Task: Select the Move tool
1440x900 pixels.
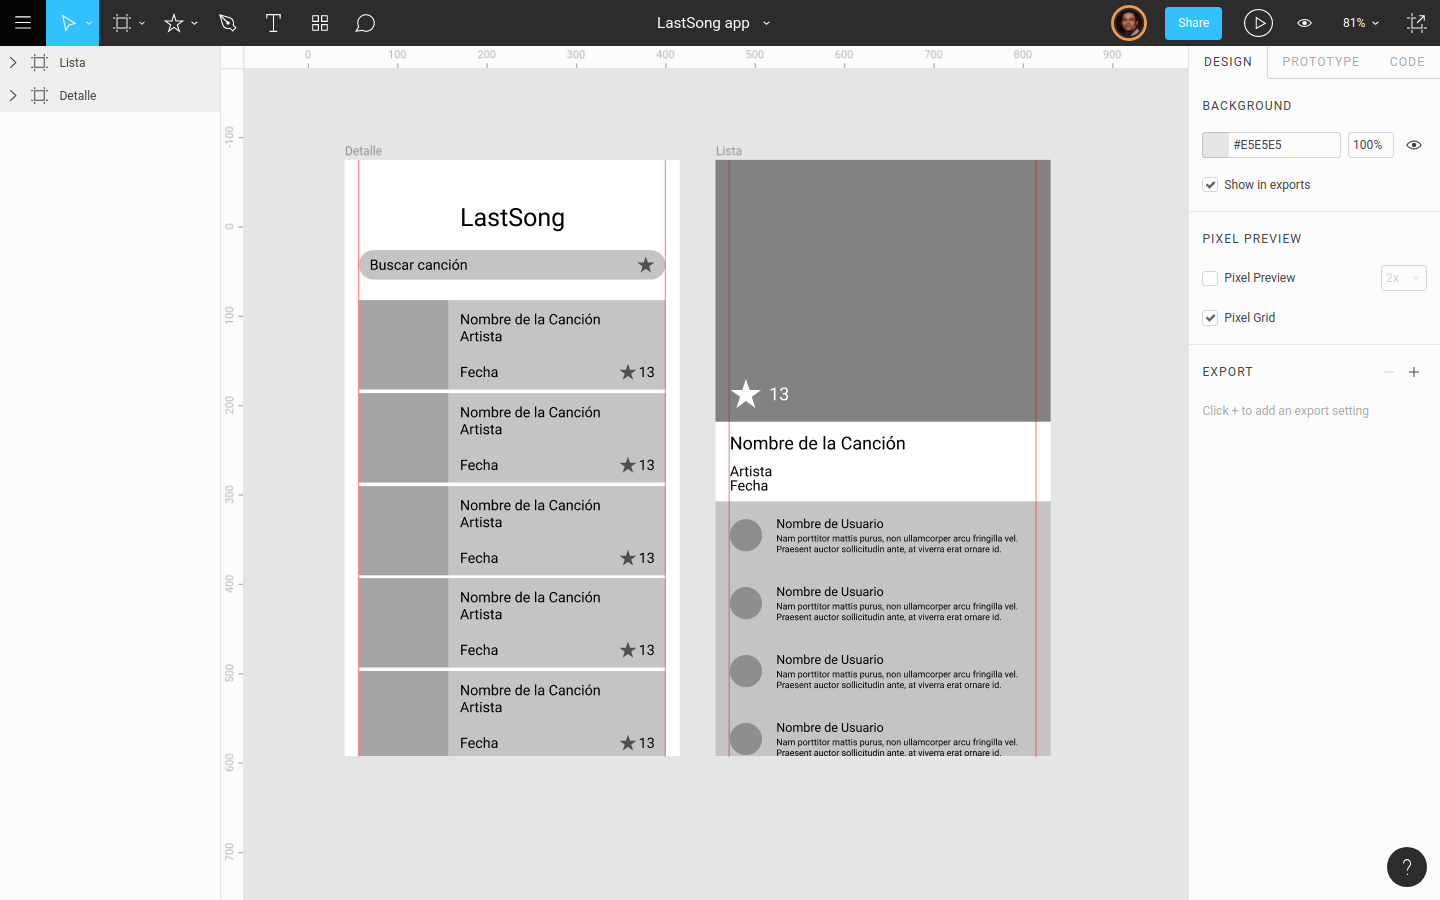Action: [x=68, y=23]
